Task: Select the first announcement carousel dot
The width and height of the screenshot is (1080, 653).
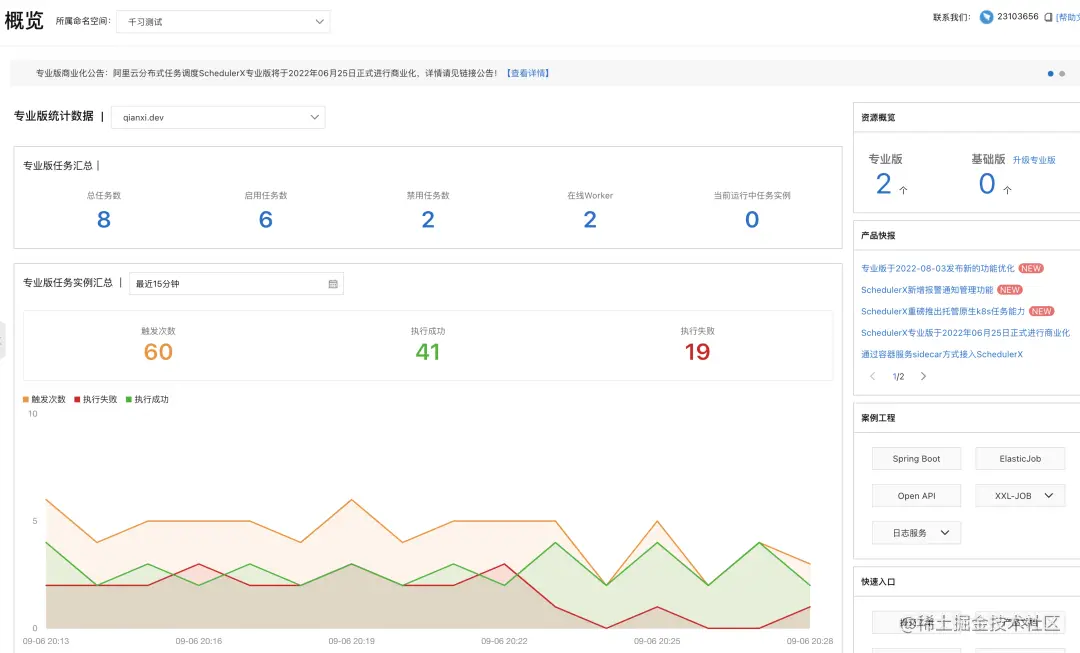Action: [x=1050, y=74]
